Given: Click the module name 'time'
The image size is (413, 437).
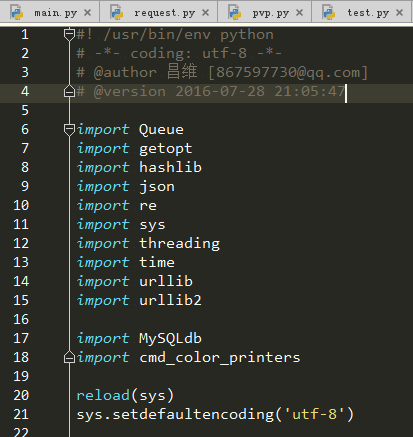Looking at the screenshot, I should click(157, 262).
